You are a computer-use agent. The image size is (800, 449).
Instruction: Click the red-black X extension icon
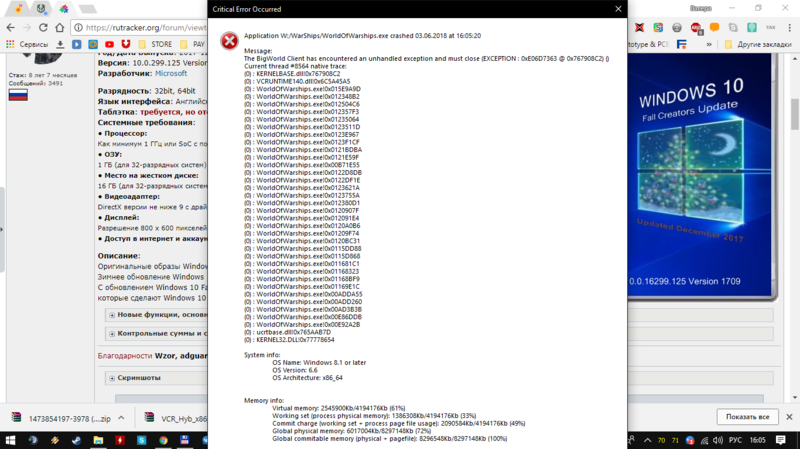pos(639,28)
